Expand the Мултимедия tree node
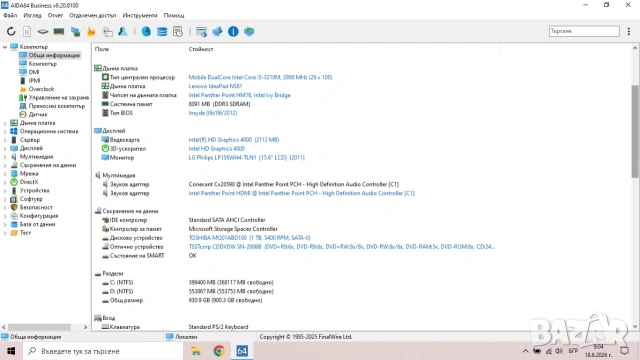The height and width of the screenshot is (360, 640). point(5,157)
